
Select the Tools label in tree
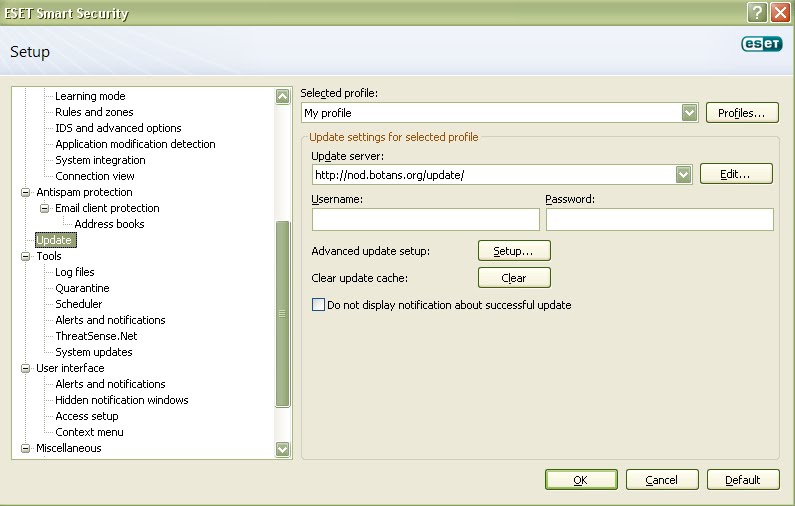click(49, 256)
